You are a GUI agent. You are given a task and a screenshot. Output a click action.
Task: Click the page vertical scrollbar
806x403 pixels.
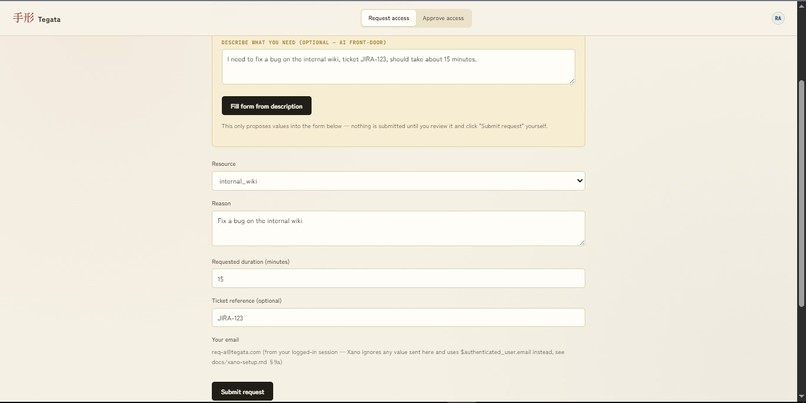click(802, 194)
